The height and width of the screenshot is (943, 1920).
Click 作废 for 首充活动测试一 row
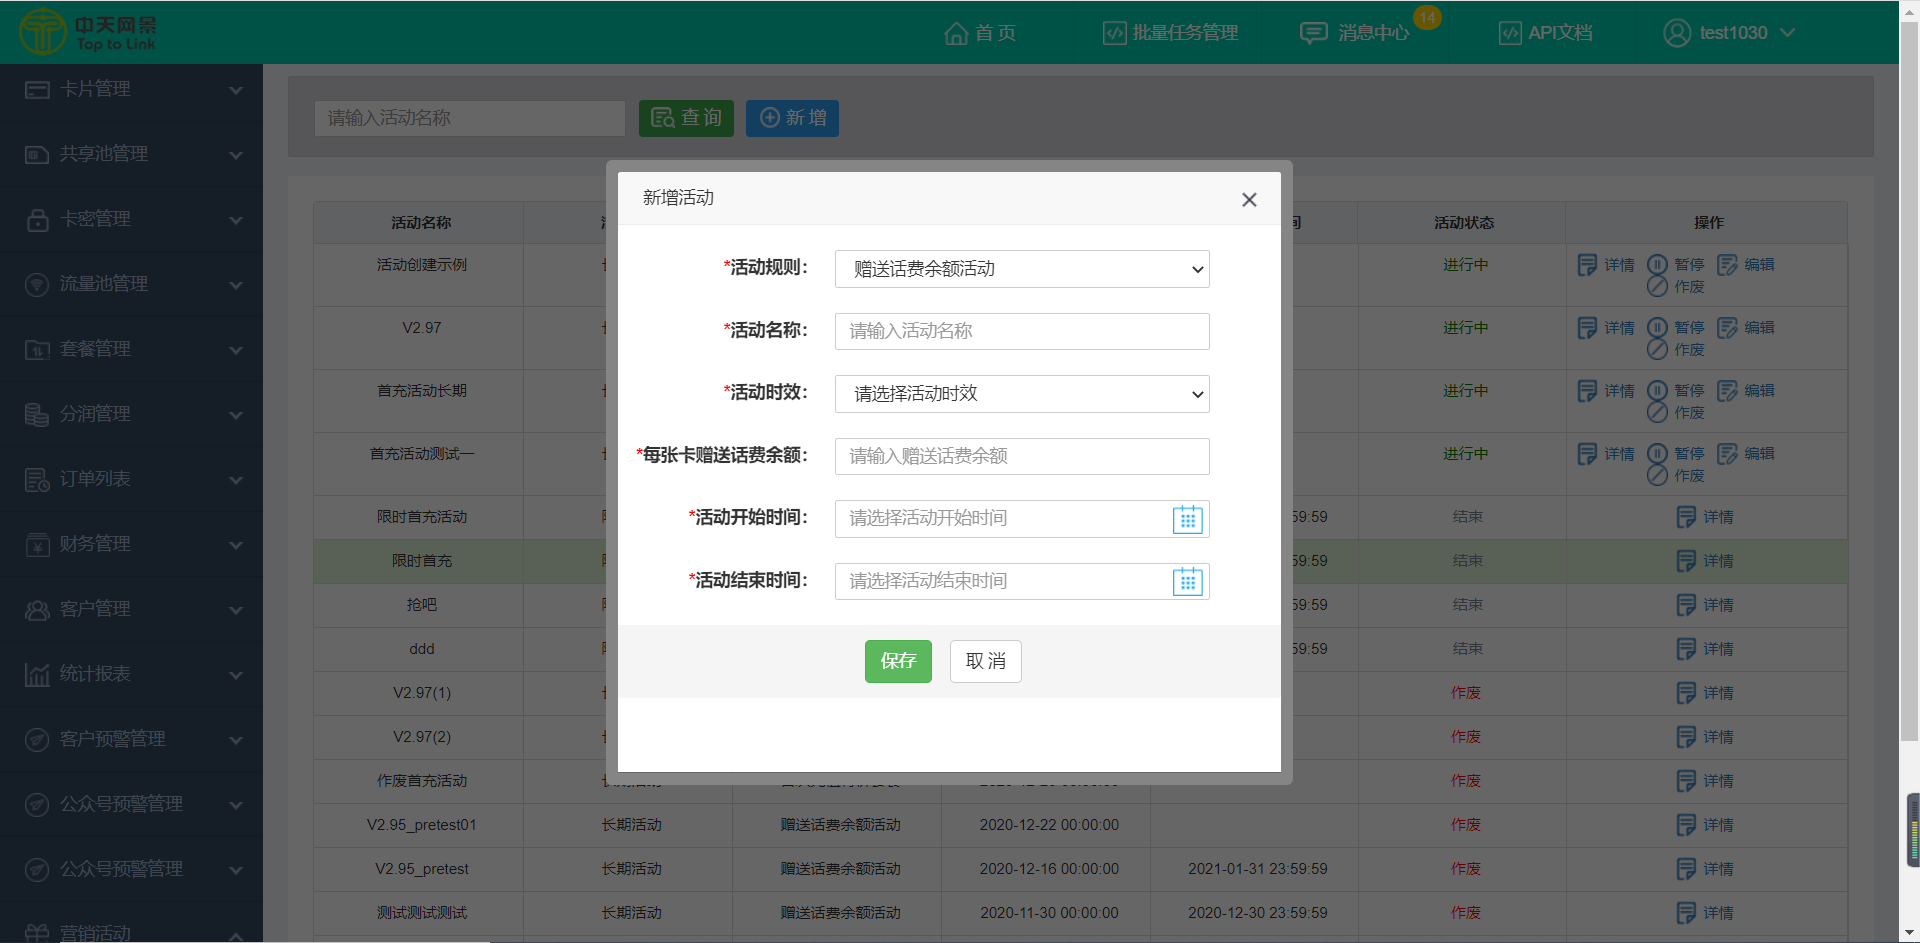click(1676, 476)
